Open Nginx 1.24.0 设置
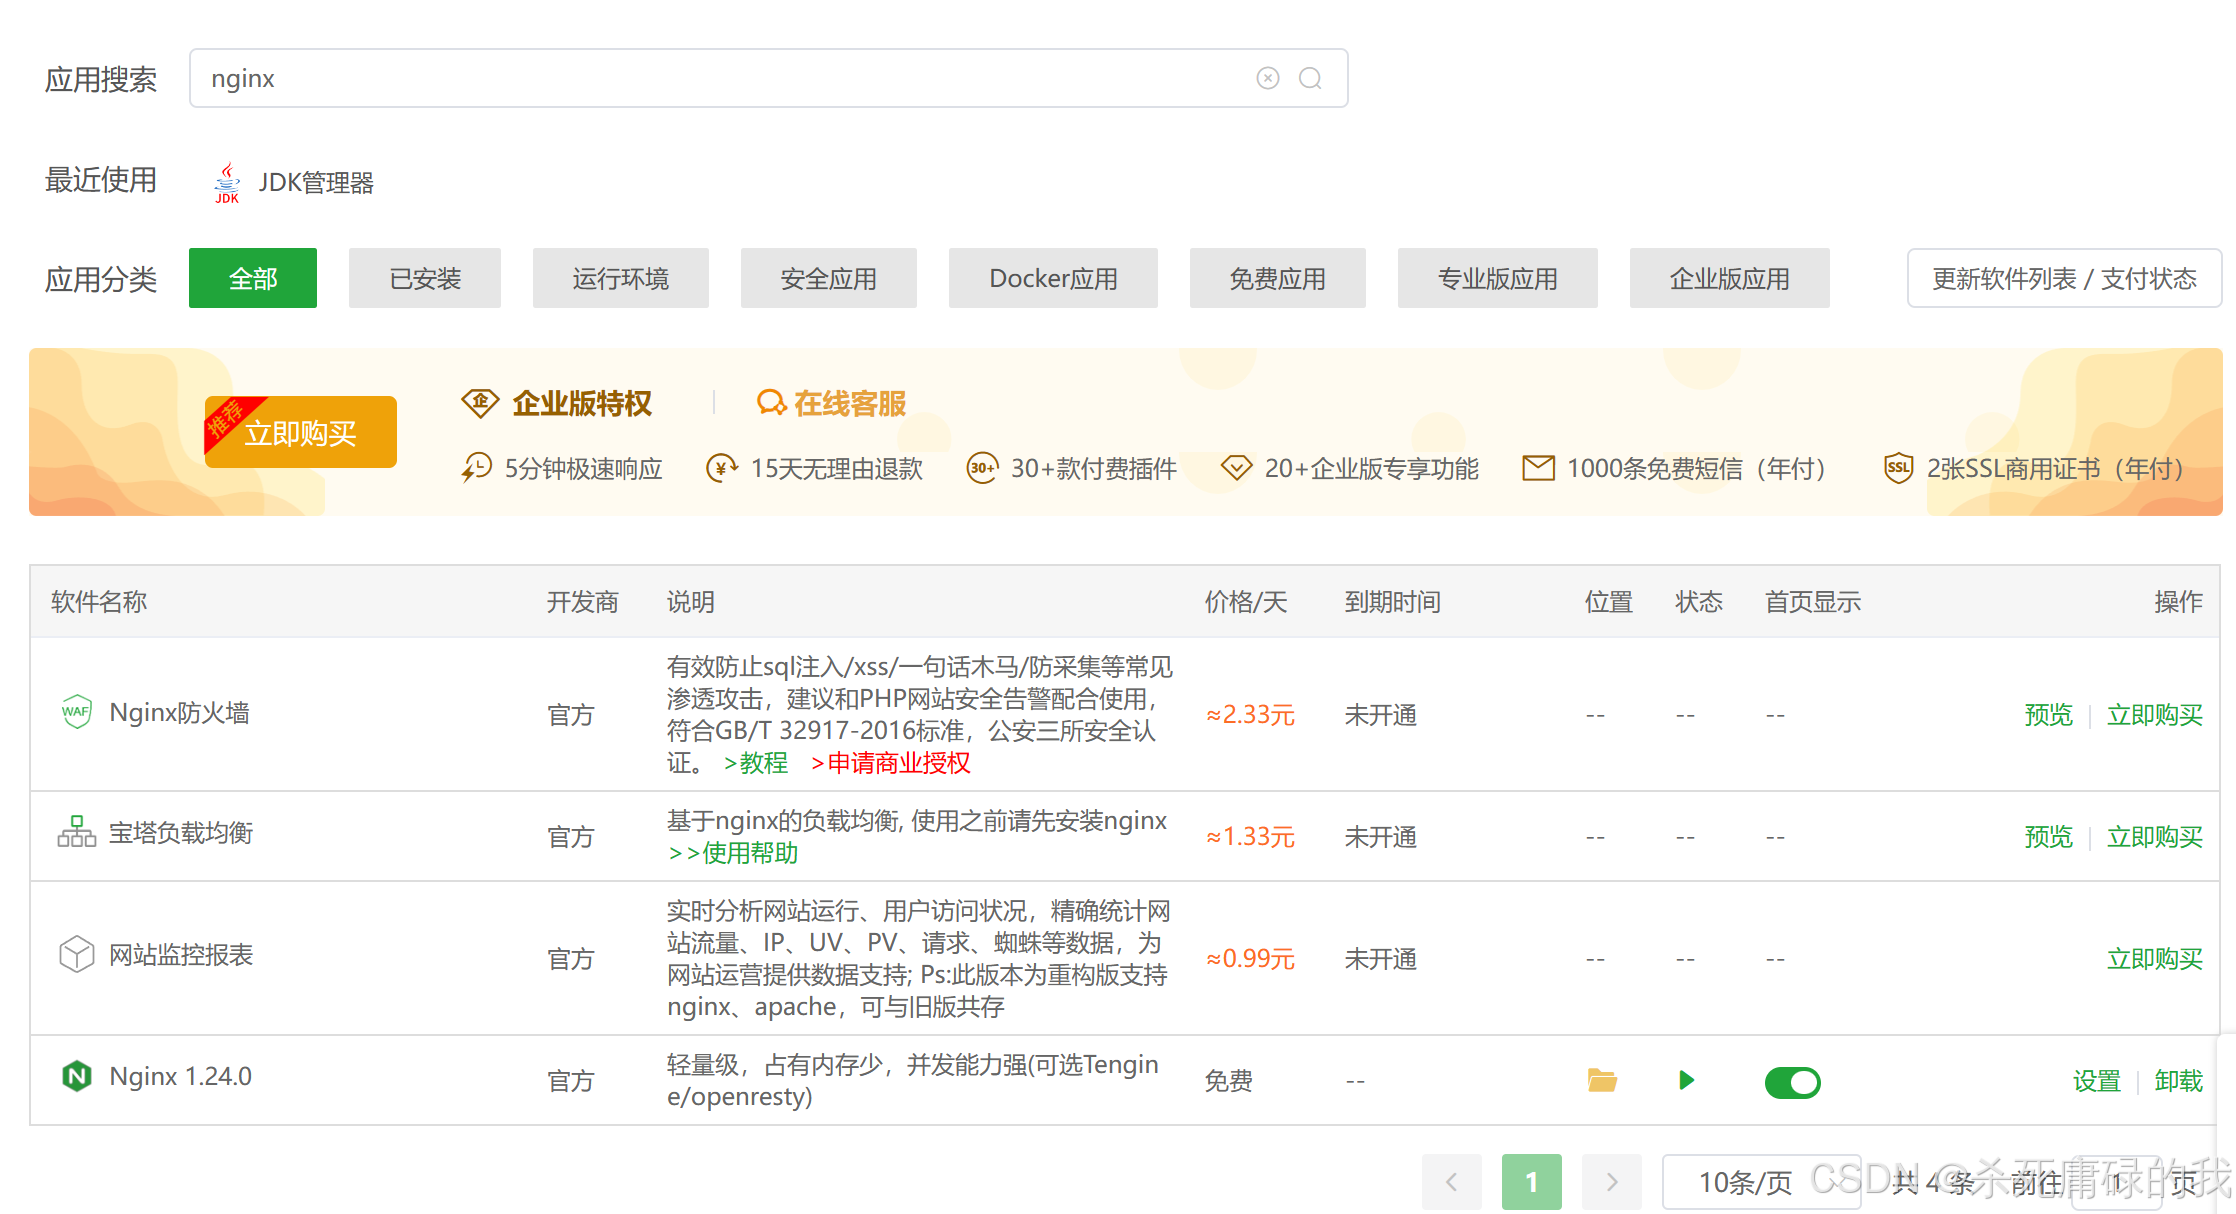The height and width of the screenshot is (1214, 2236). click(x=2096, y=1080)
